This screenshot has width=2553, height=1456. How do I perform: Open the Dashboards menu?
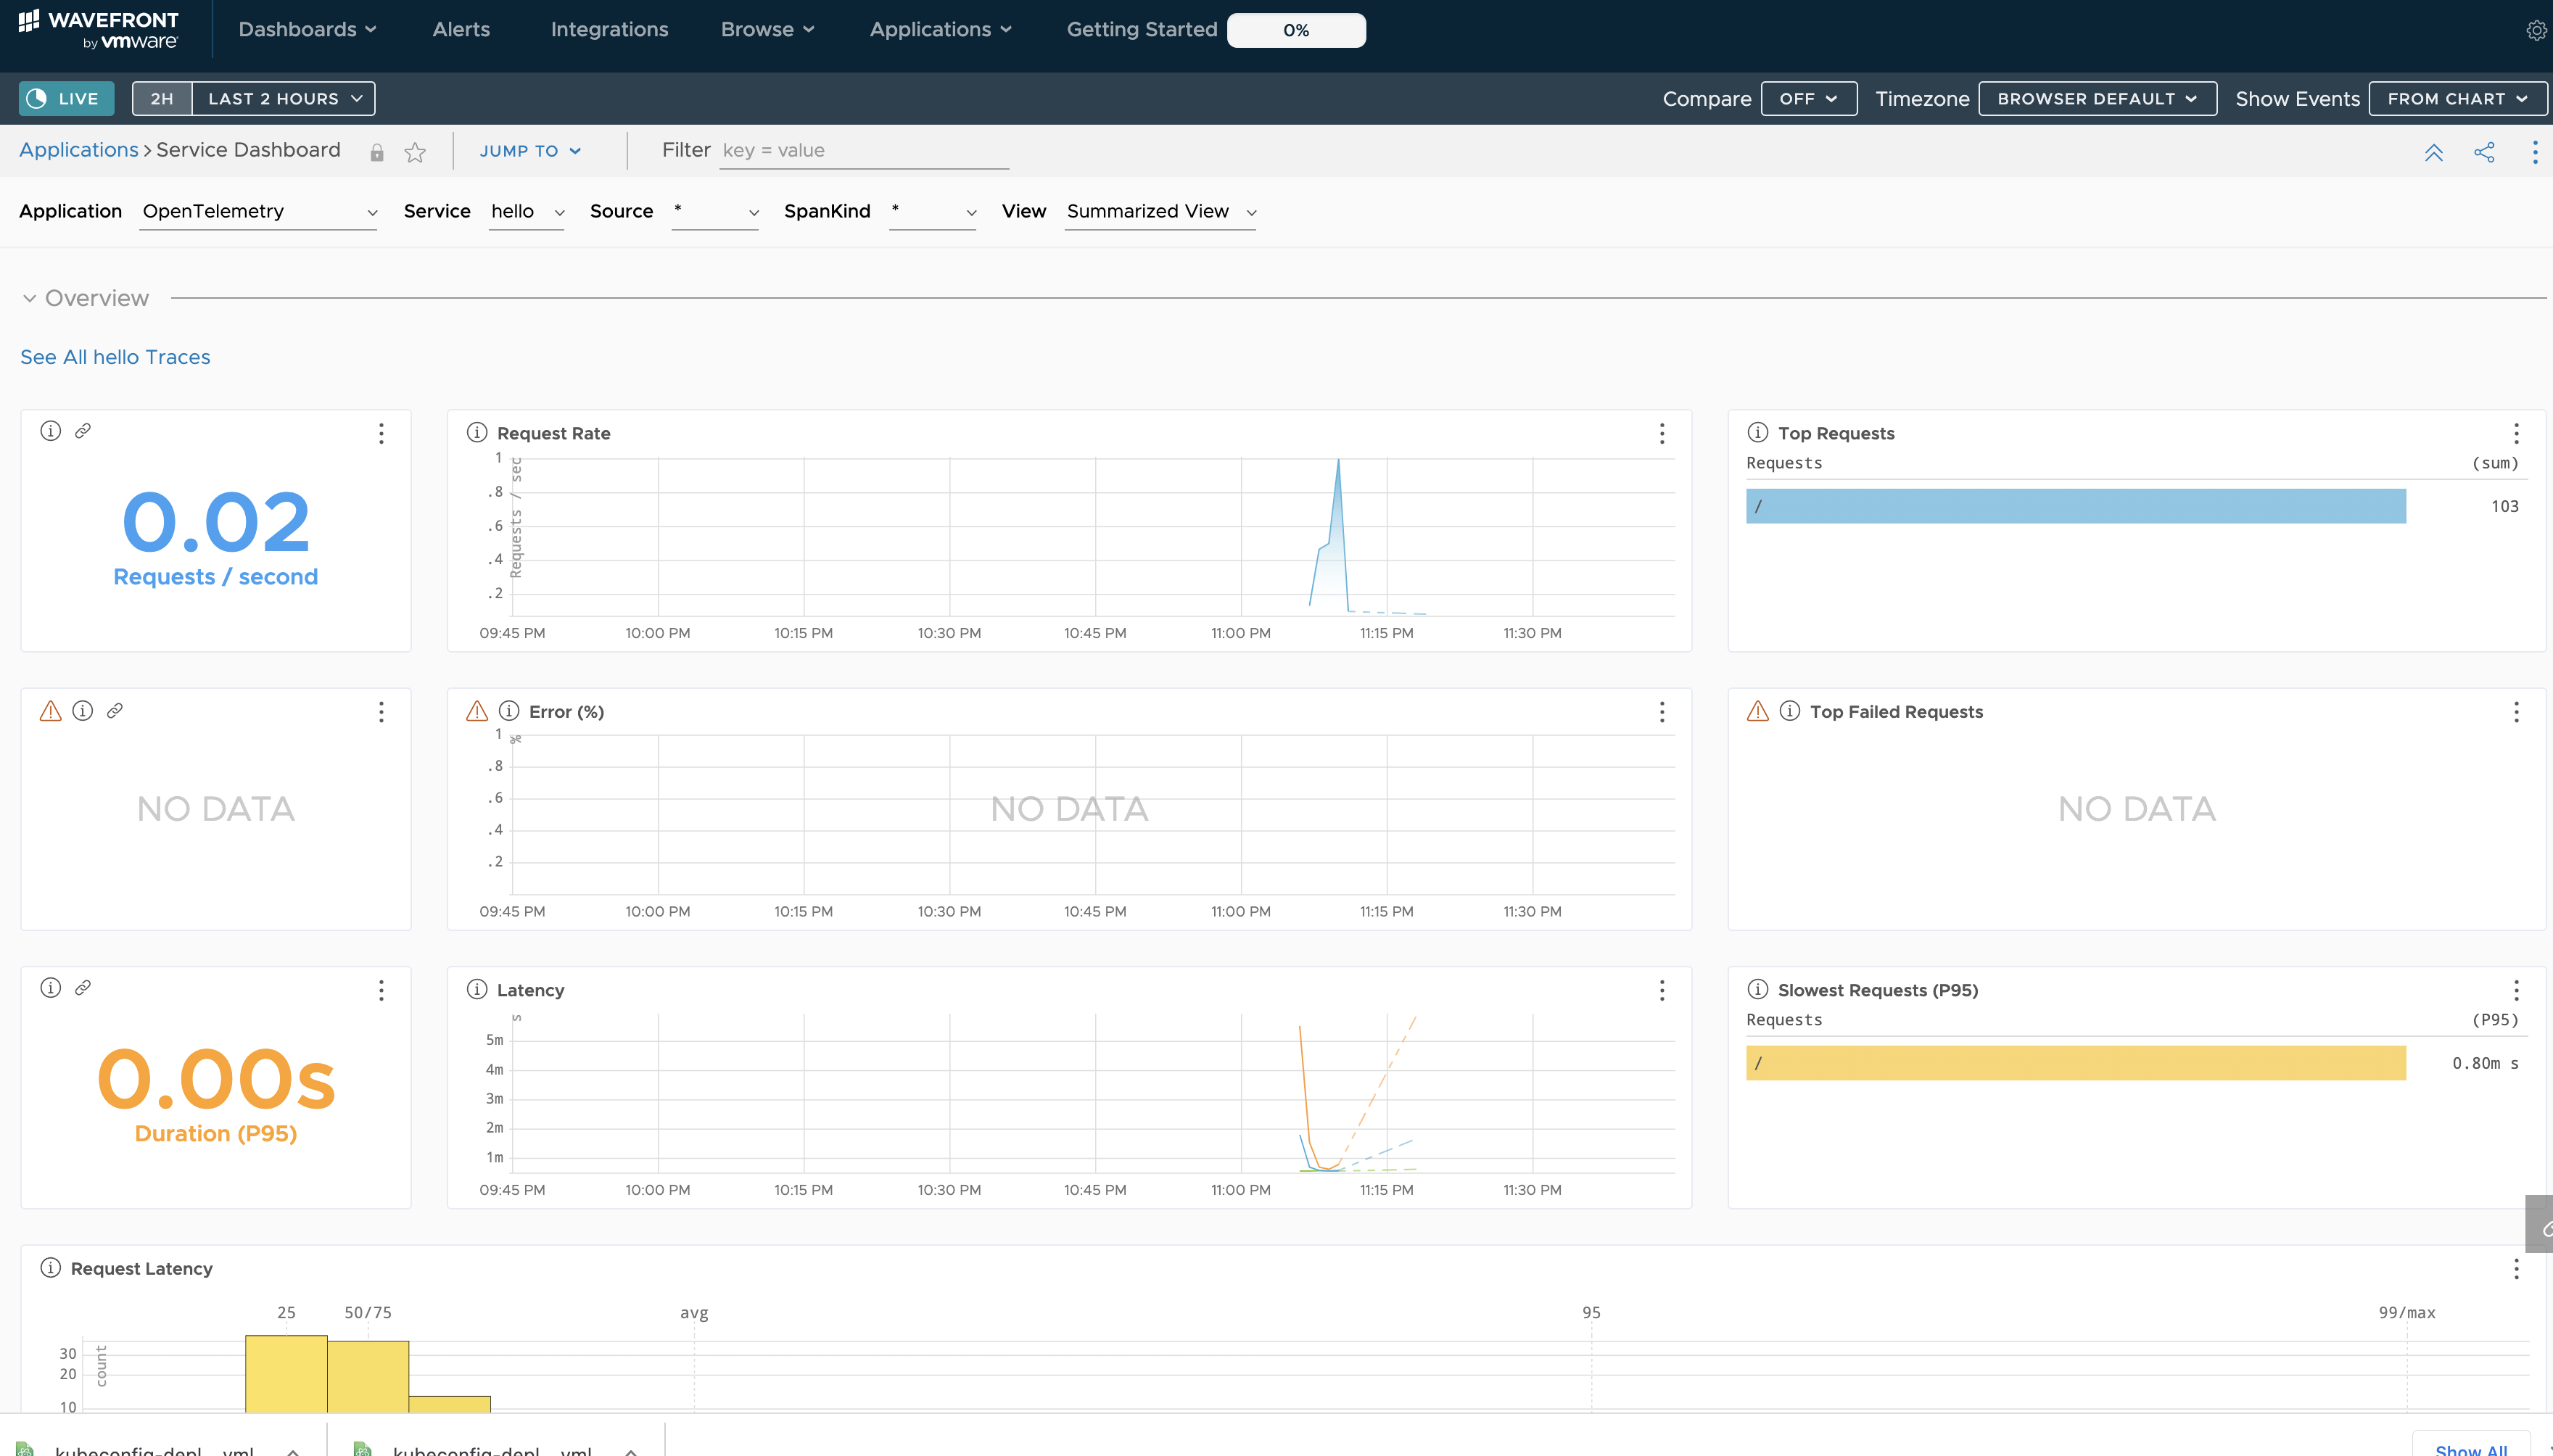[x=307, y=30]
